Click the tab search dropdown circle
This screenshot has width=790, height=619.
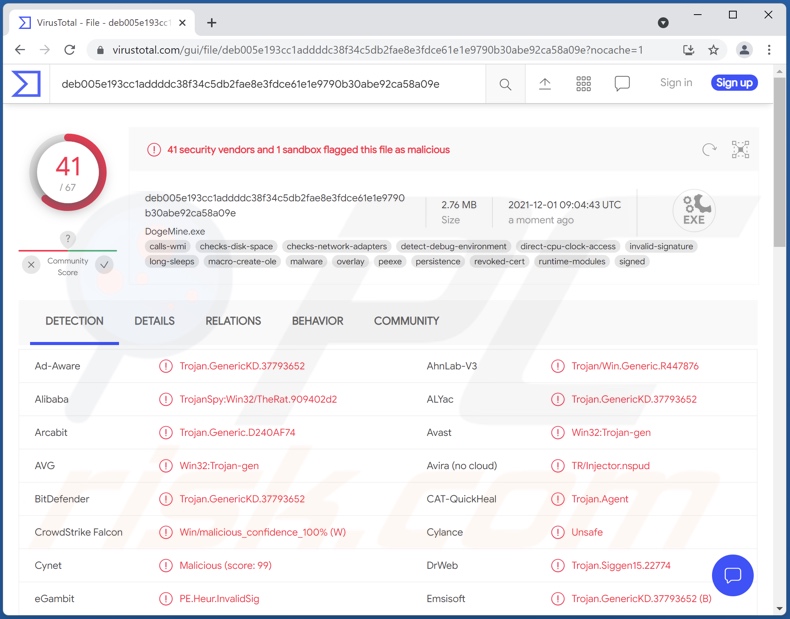(x=663, y=23)
